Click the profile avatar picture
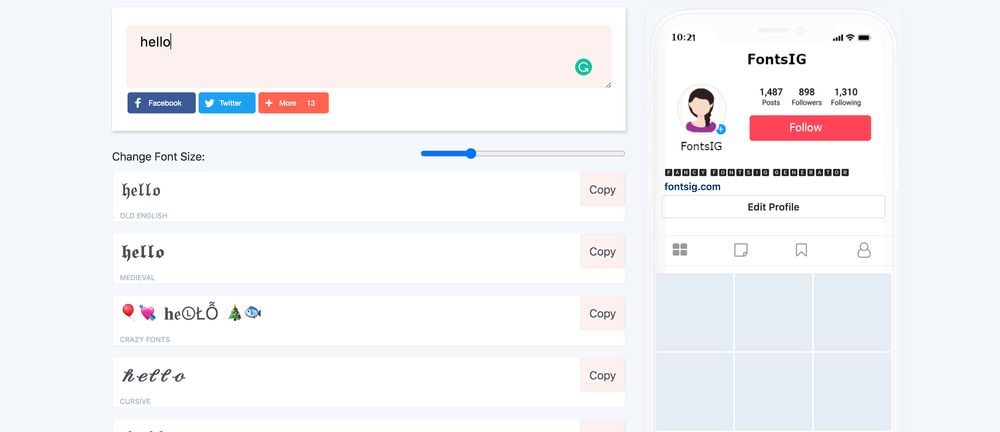This screenshot has height=432, width=1000. [x=702, y=109]
